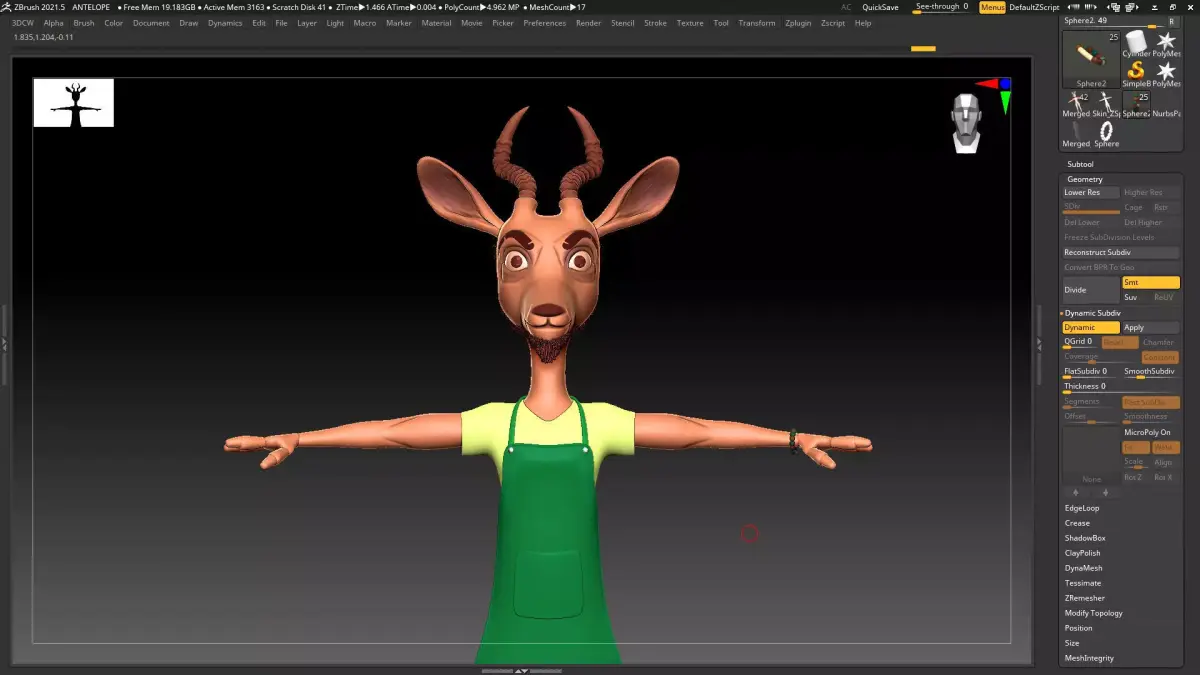Open the Transform menu
Viewport: 1200px width, 675px height.
tap(756, 23)
